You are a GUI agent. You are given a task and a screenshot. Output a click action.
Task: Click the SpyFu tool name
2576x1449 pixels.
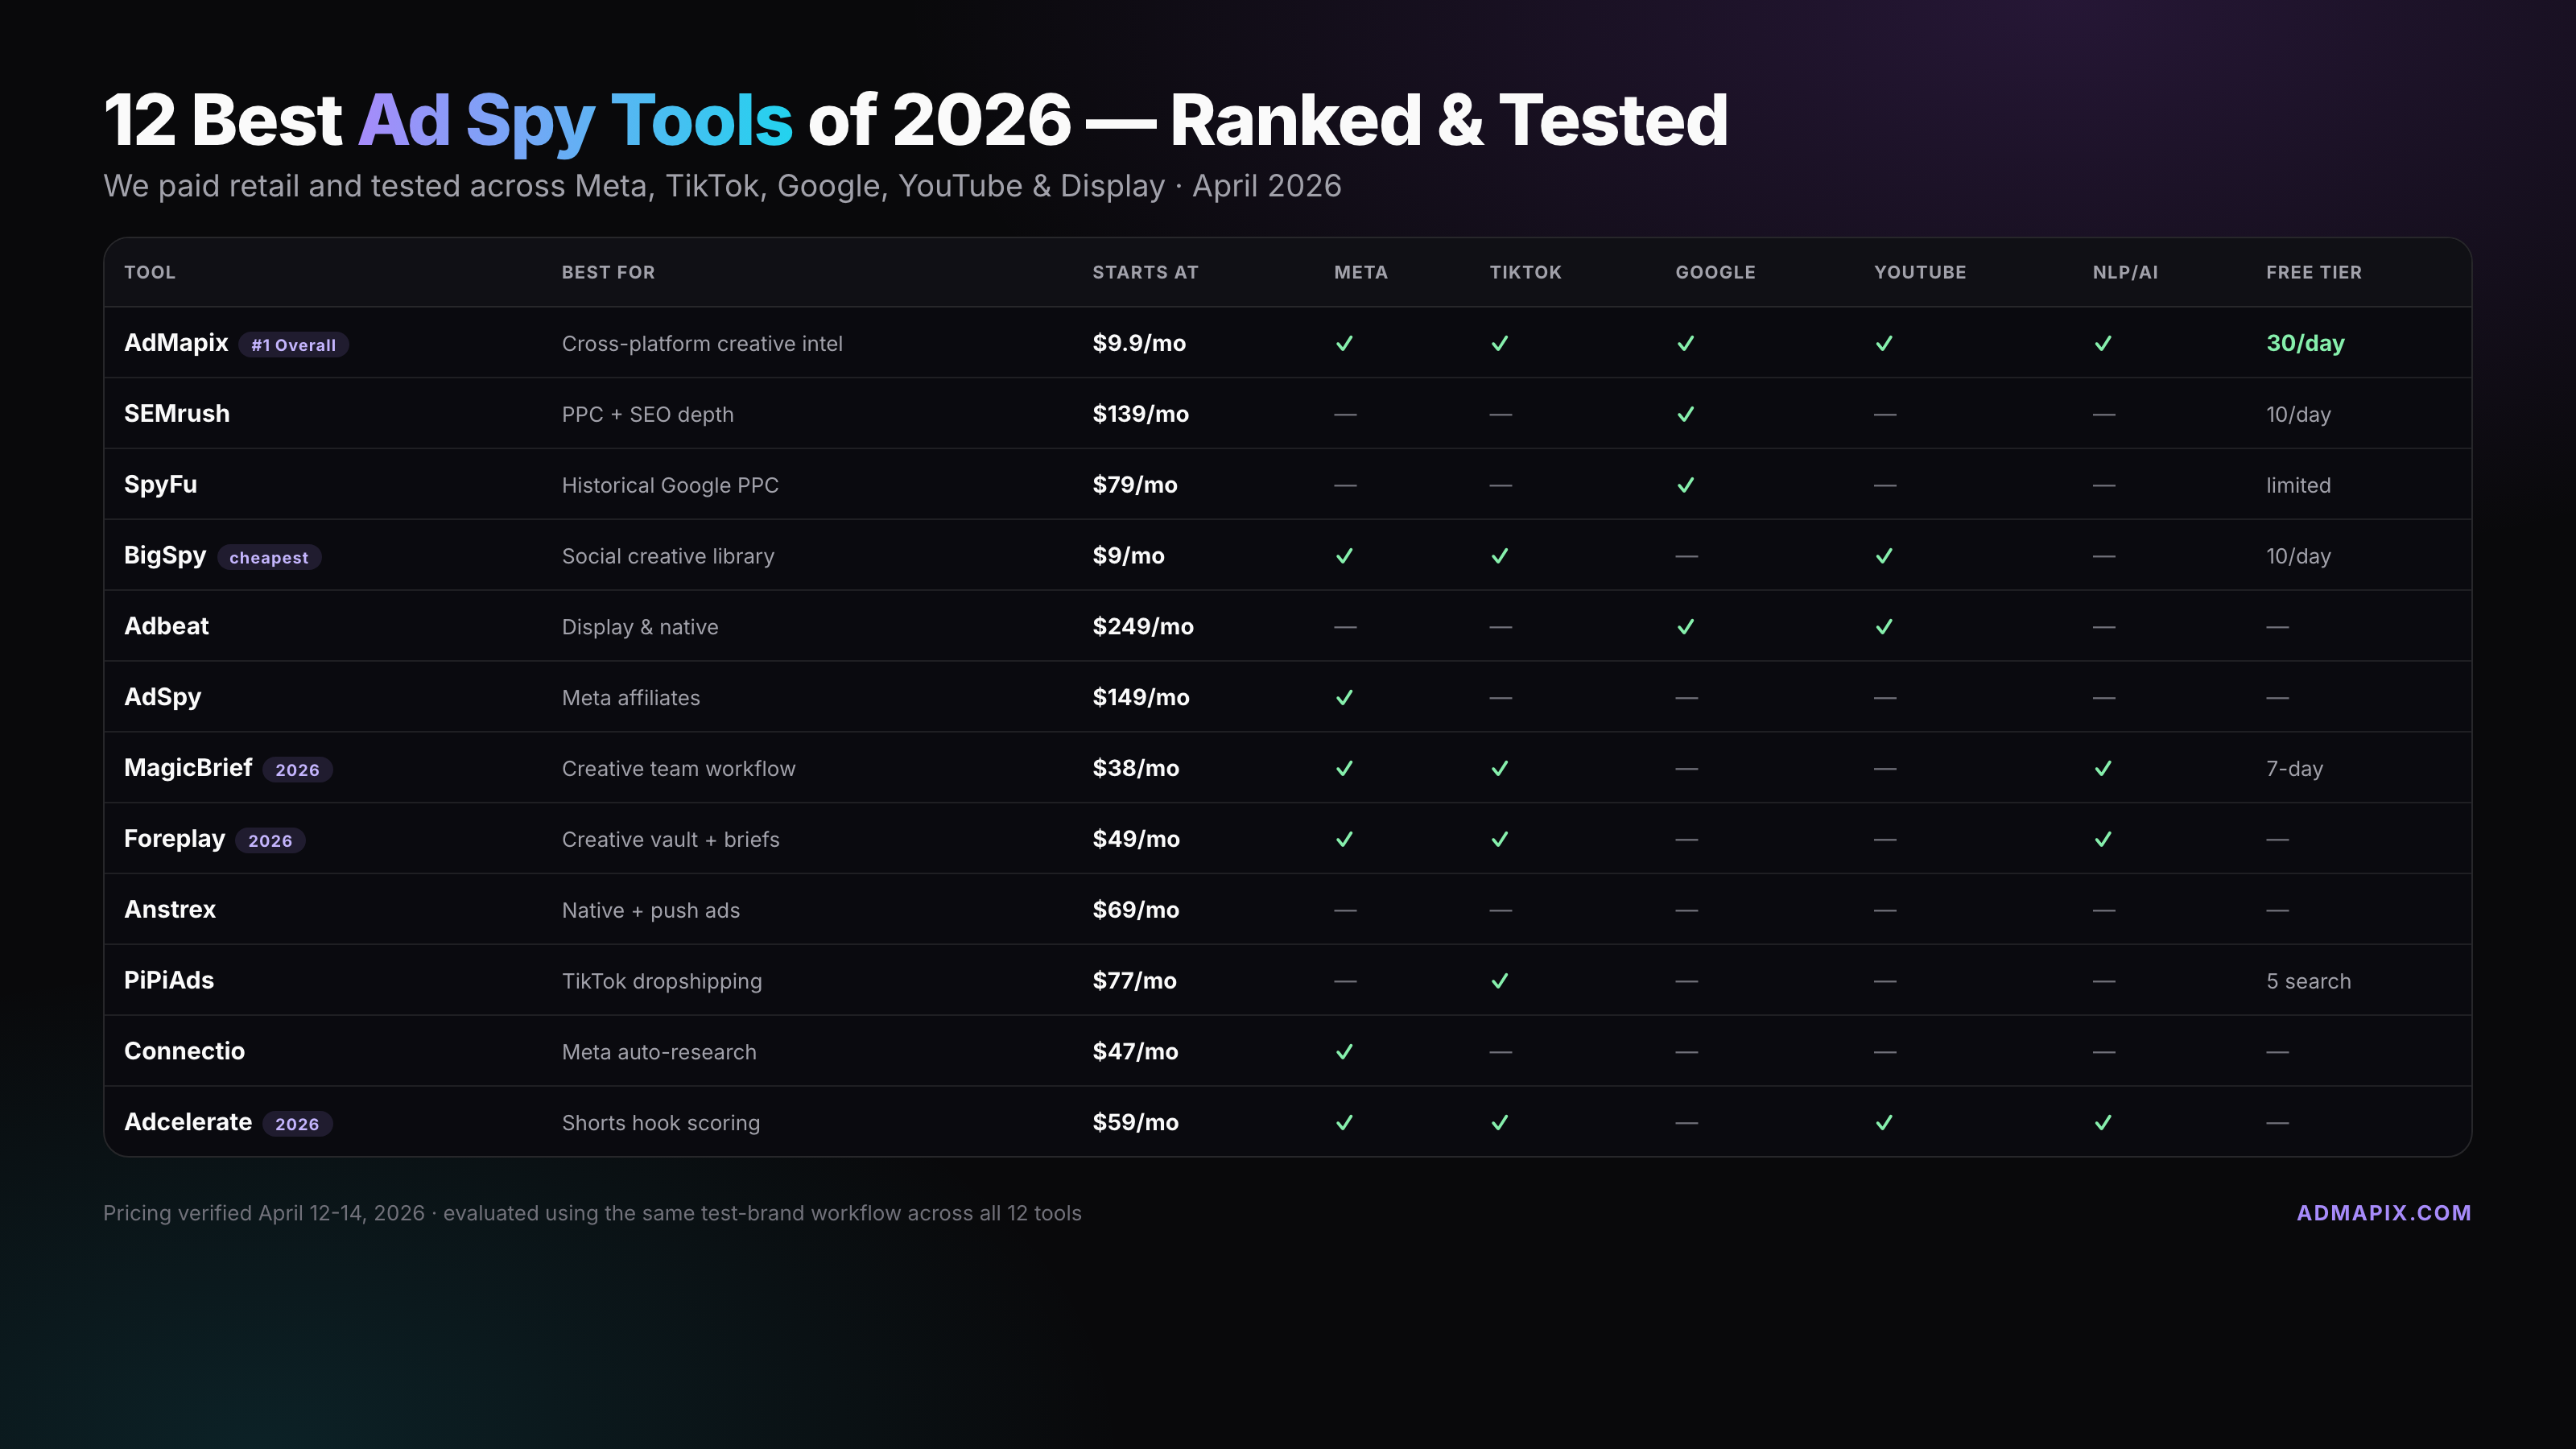click(x=160, y=485)
